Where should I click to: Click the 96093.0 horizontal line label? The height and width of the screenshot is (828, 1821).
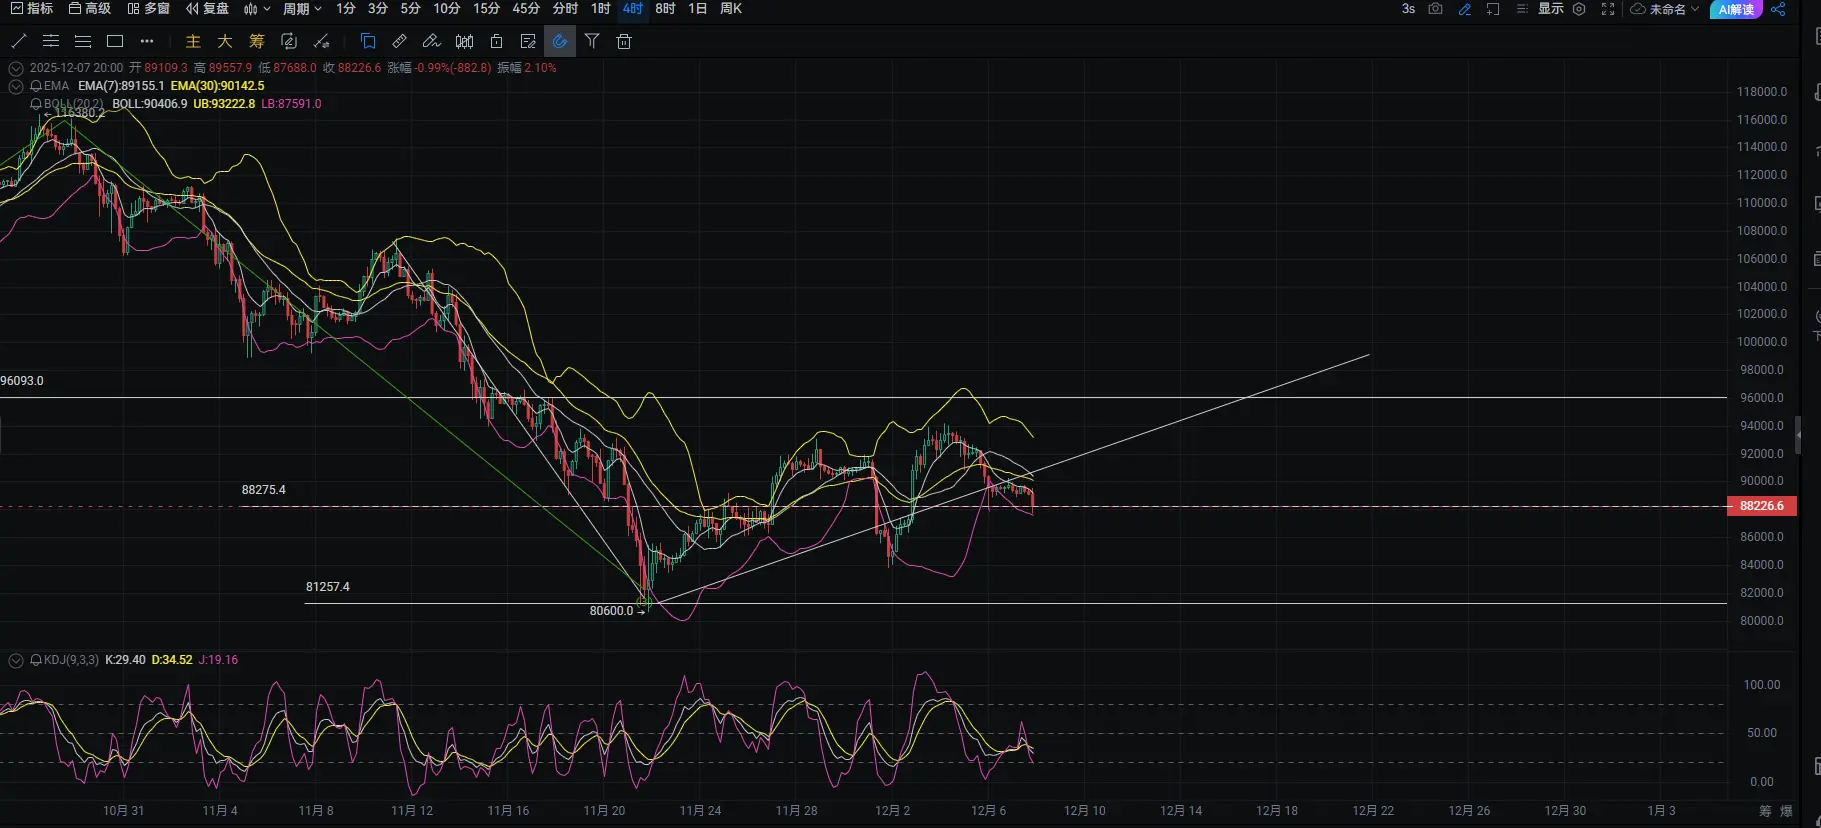22,381
